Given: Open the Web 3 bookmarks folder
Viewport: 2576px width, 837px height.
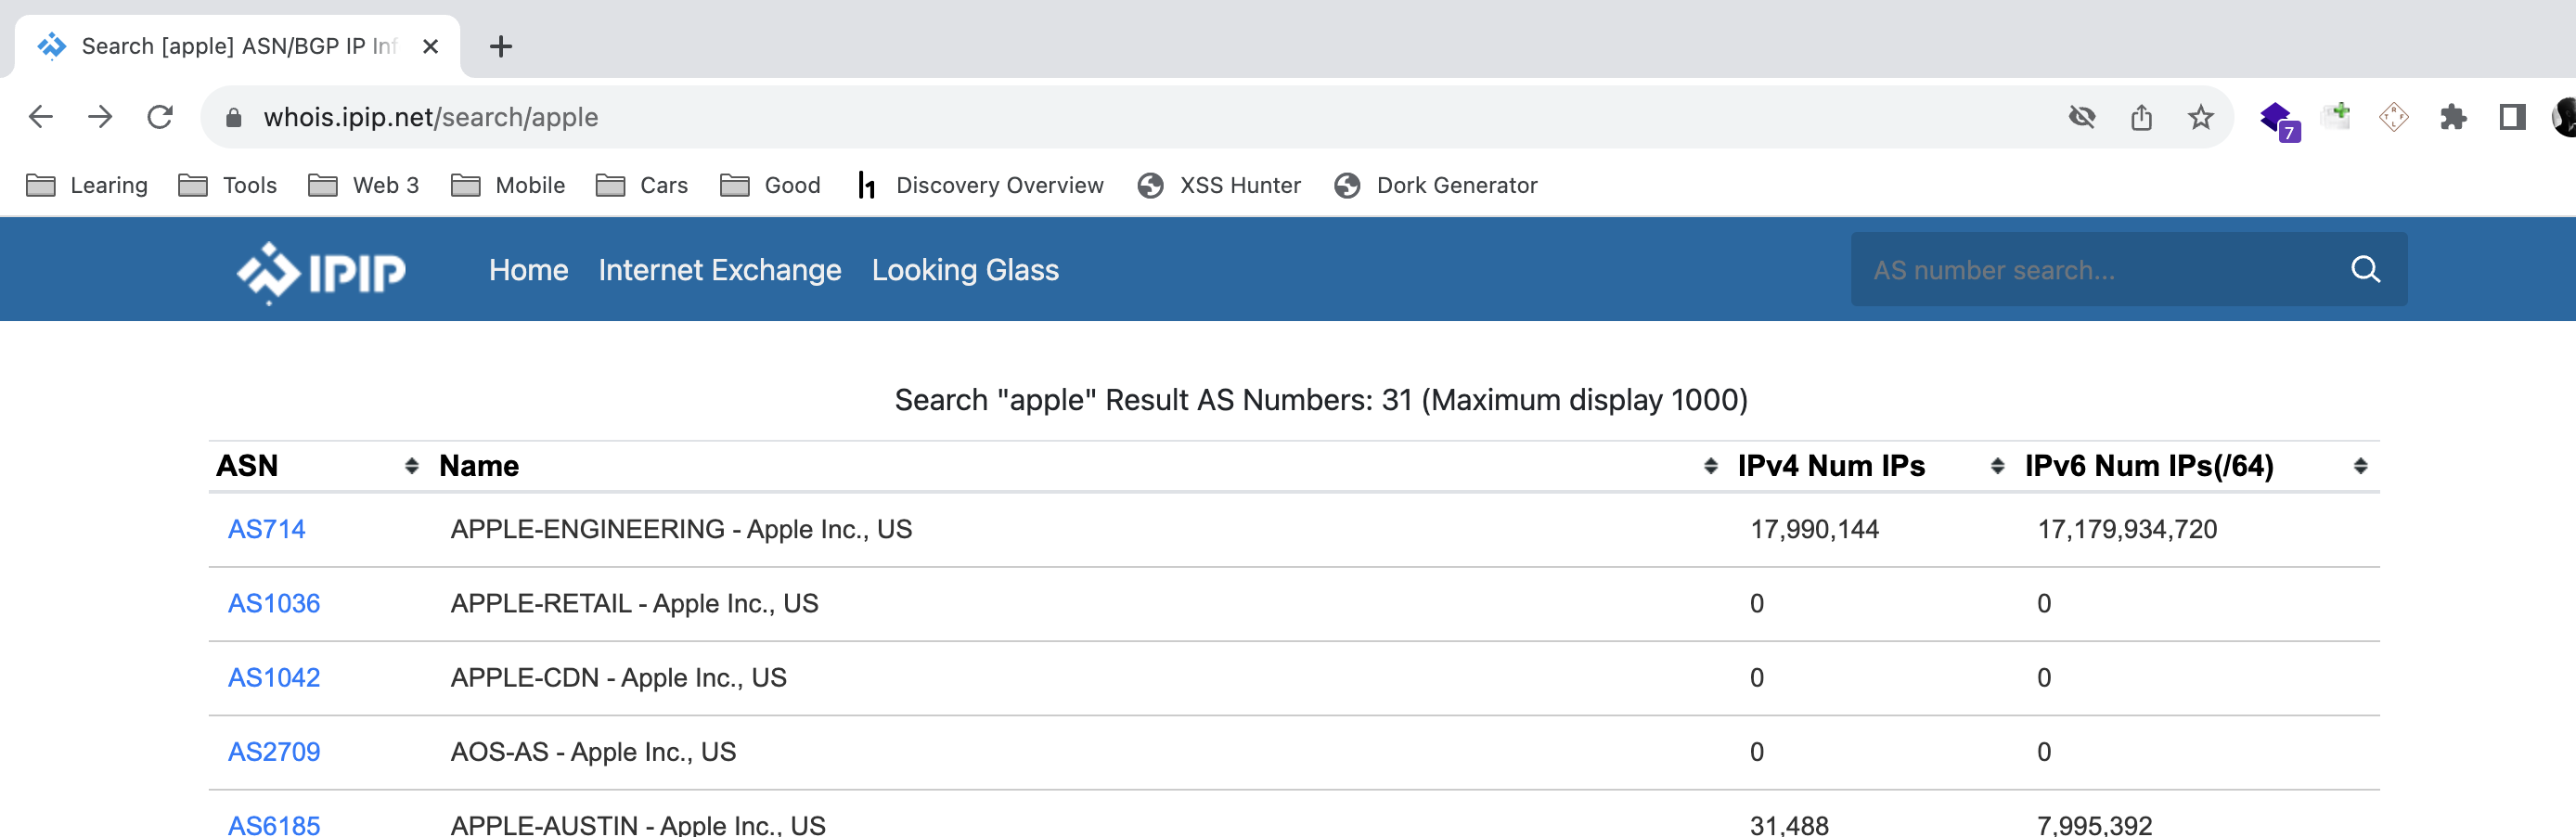Looking at the screenshot, I should click(x=363, y=185).
